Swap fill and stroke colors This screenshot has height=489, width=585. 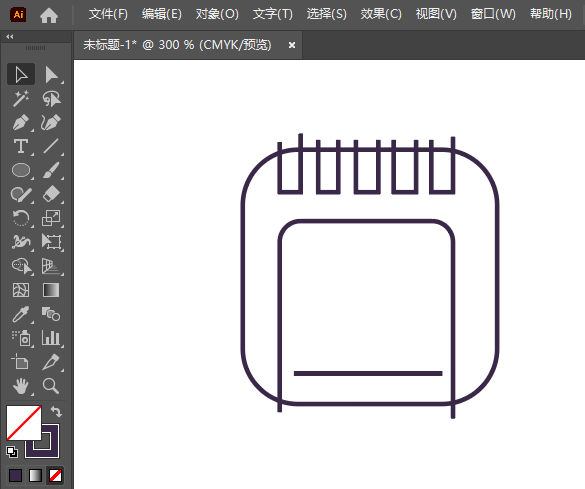56,411
